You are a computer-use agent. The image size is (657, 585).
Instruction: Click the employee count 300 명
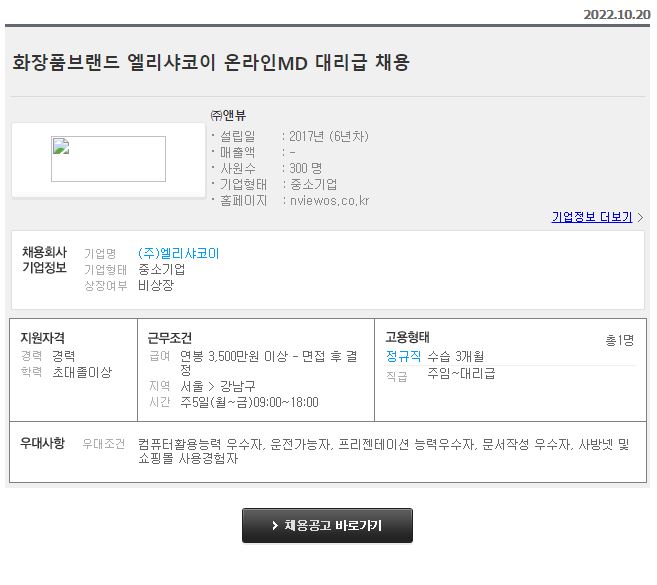(306, 168)
